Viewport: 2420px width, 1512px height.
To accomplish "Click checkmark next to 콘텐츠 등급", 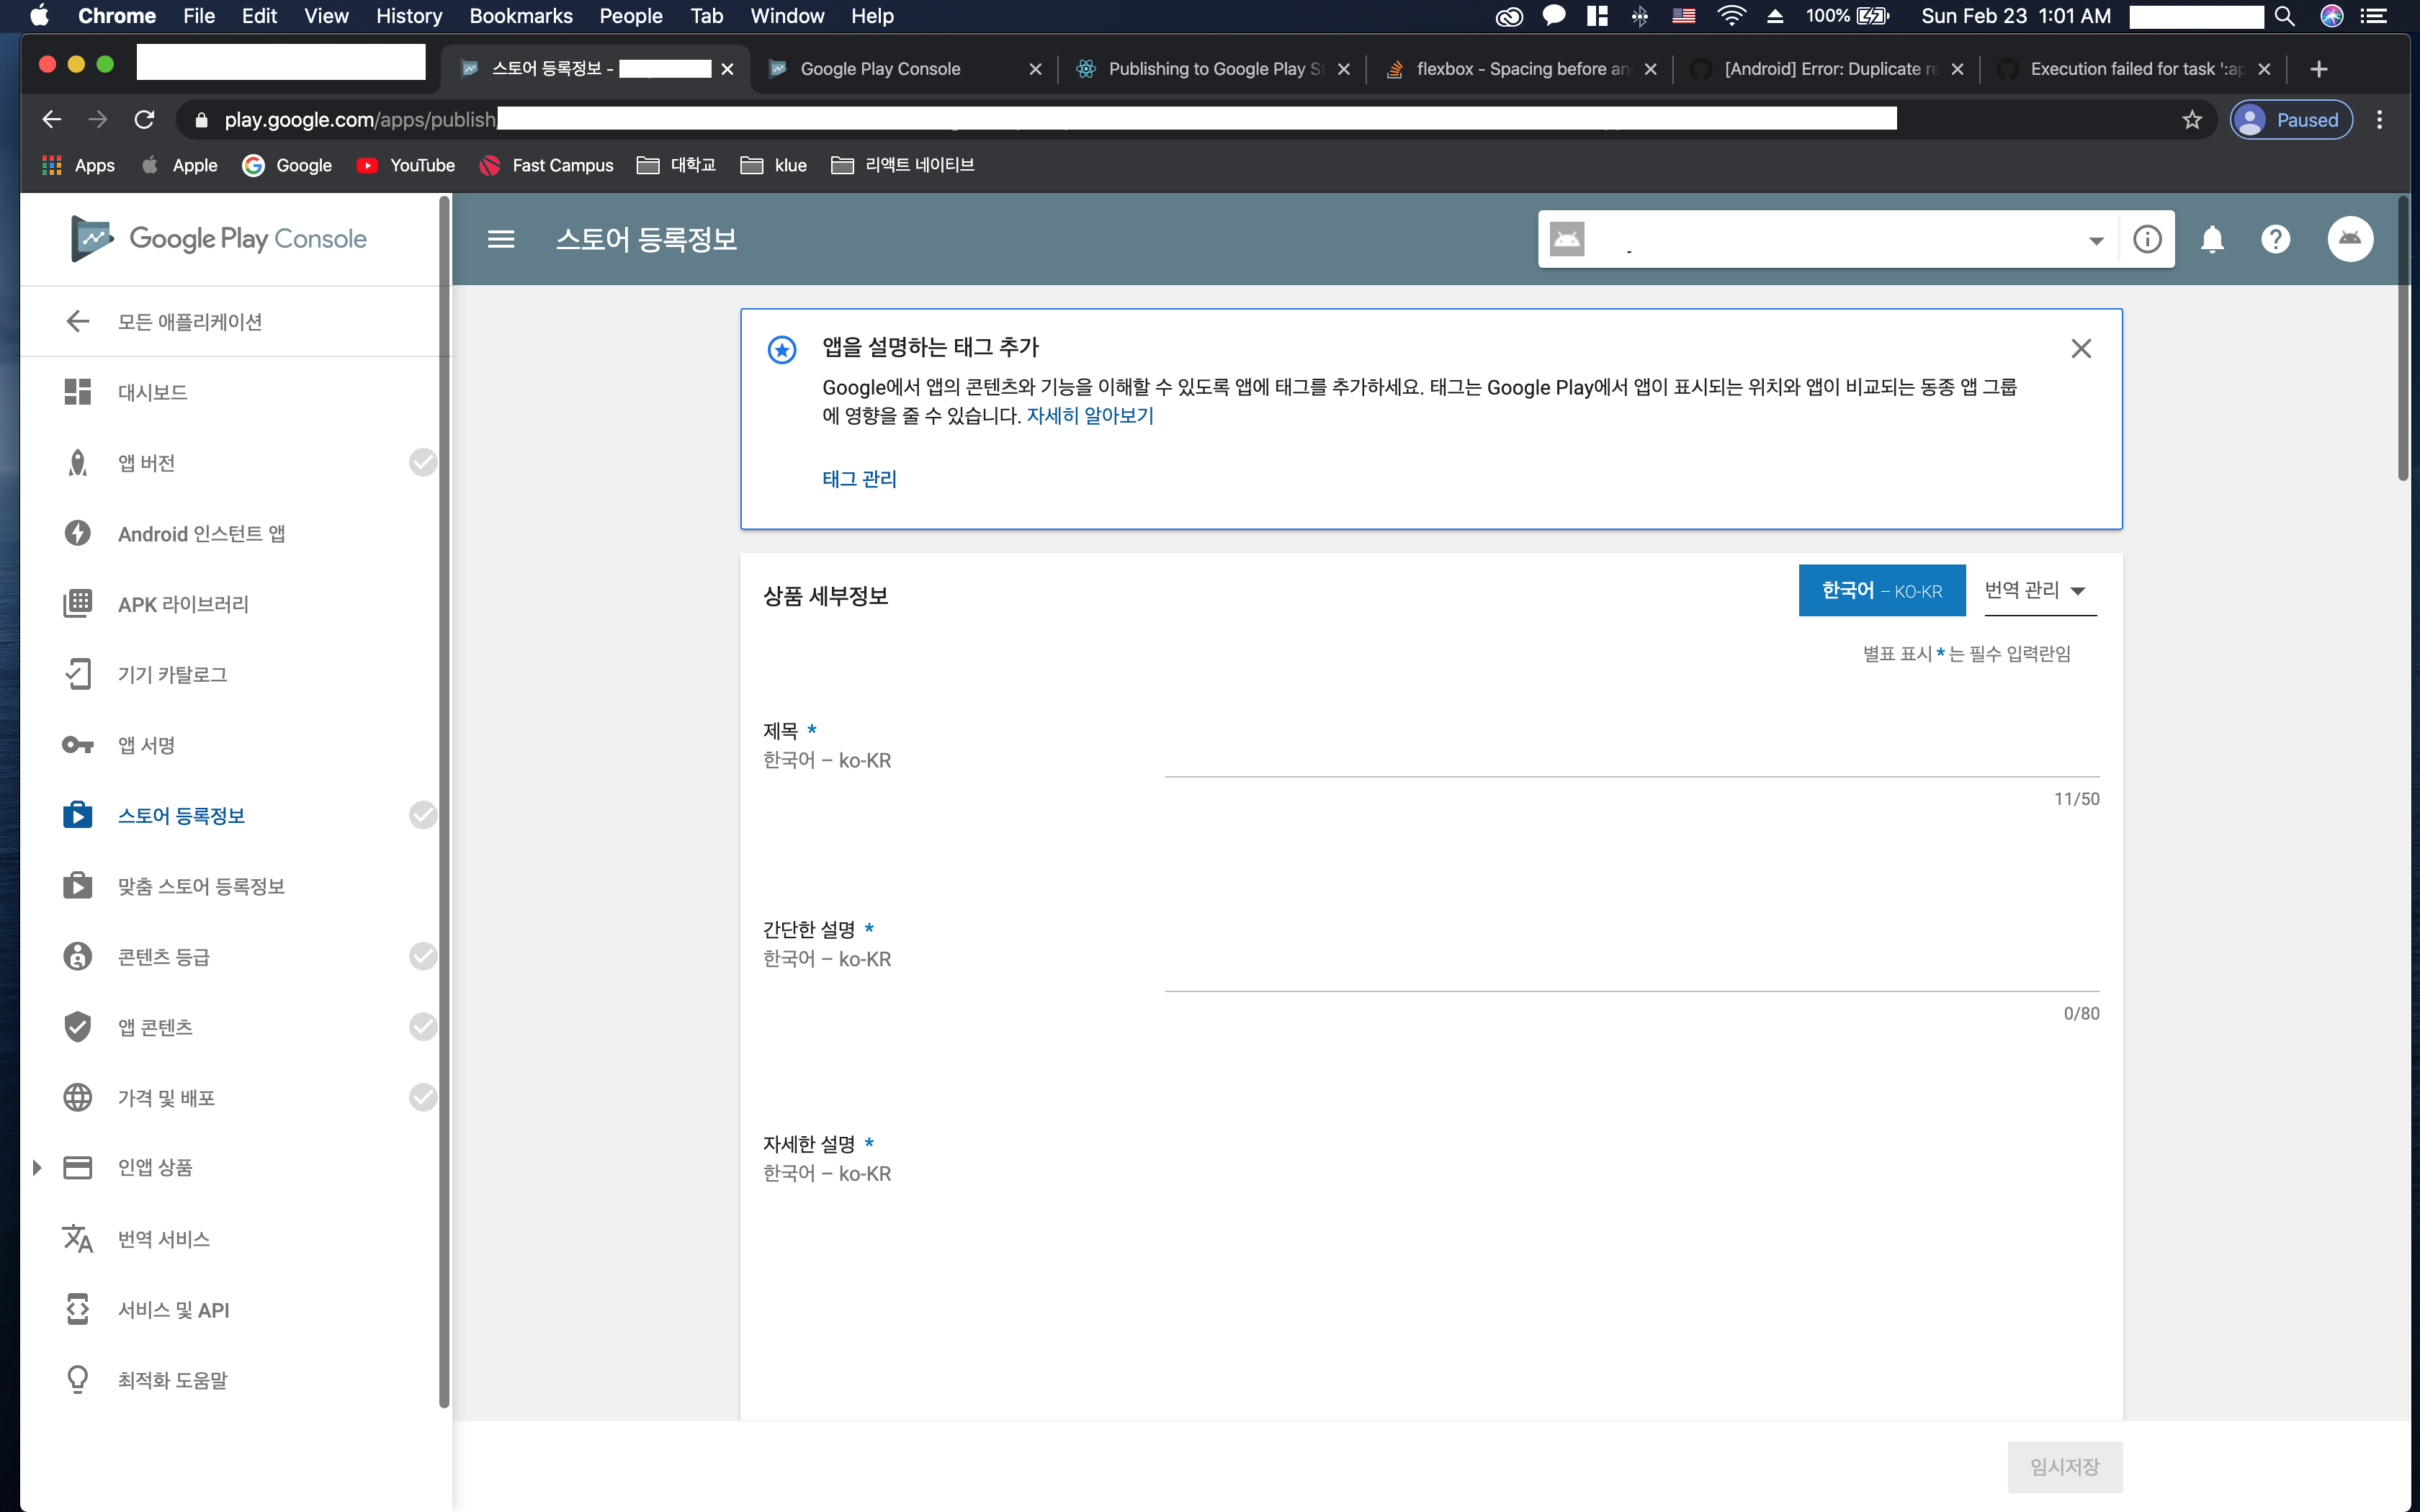I will (423, 956).
